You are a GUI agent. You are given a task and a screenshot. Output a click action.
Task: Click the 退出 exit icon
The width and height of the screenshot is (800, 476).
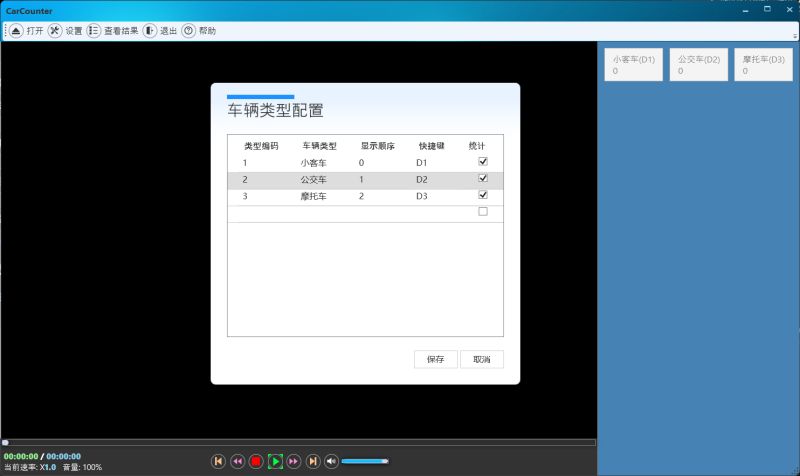[149, 31]
